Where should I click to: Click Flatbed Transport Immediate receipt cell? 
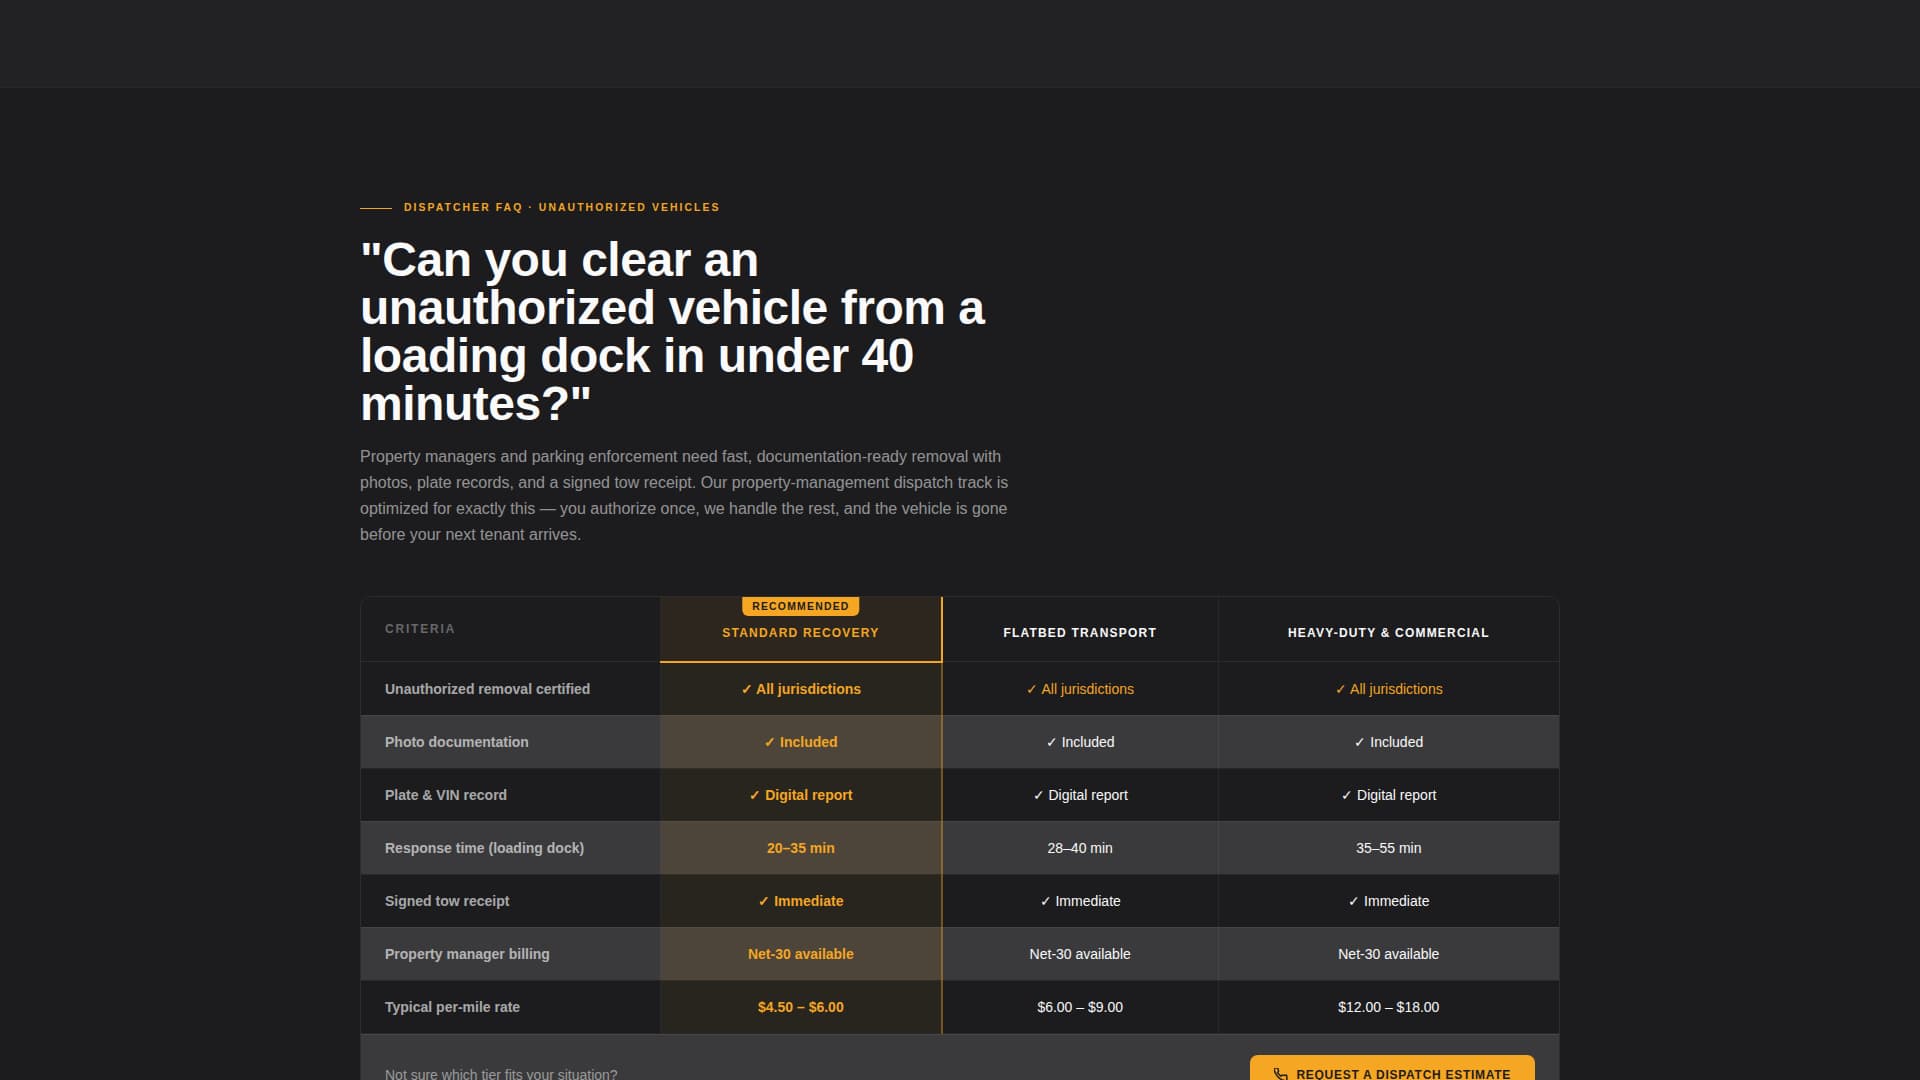click(1080, 901)
